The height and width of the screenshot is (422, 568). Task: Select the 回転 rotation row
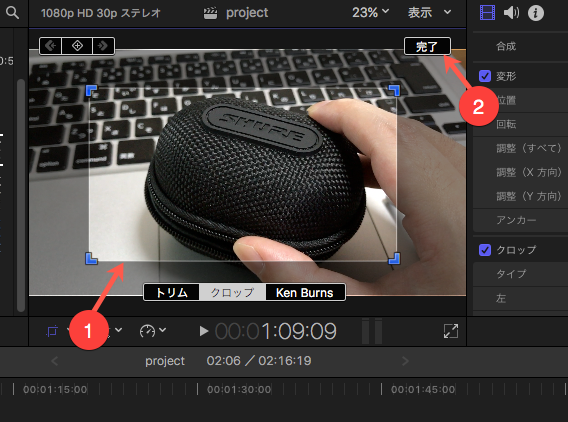(x=521, y=124)
